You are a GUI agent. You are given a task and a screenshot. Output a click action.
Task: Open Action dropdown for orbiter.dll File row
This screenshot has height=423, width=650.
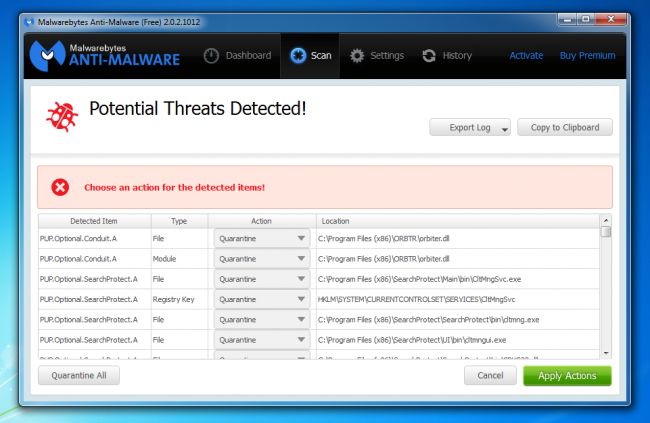[262, 238]
